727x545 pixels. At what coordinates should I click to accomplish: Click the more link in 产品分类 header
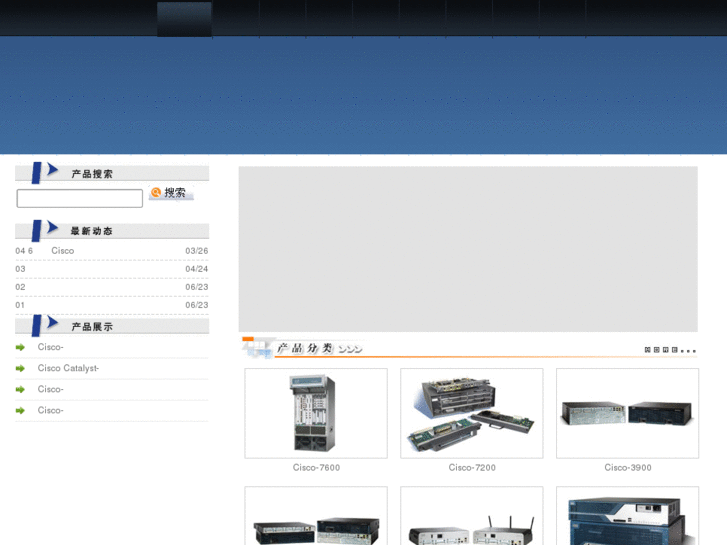pos(670,350)
